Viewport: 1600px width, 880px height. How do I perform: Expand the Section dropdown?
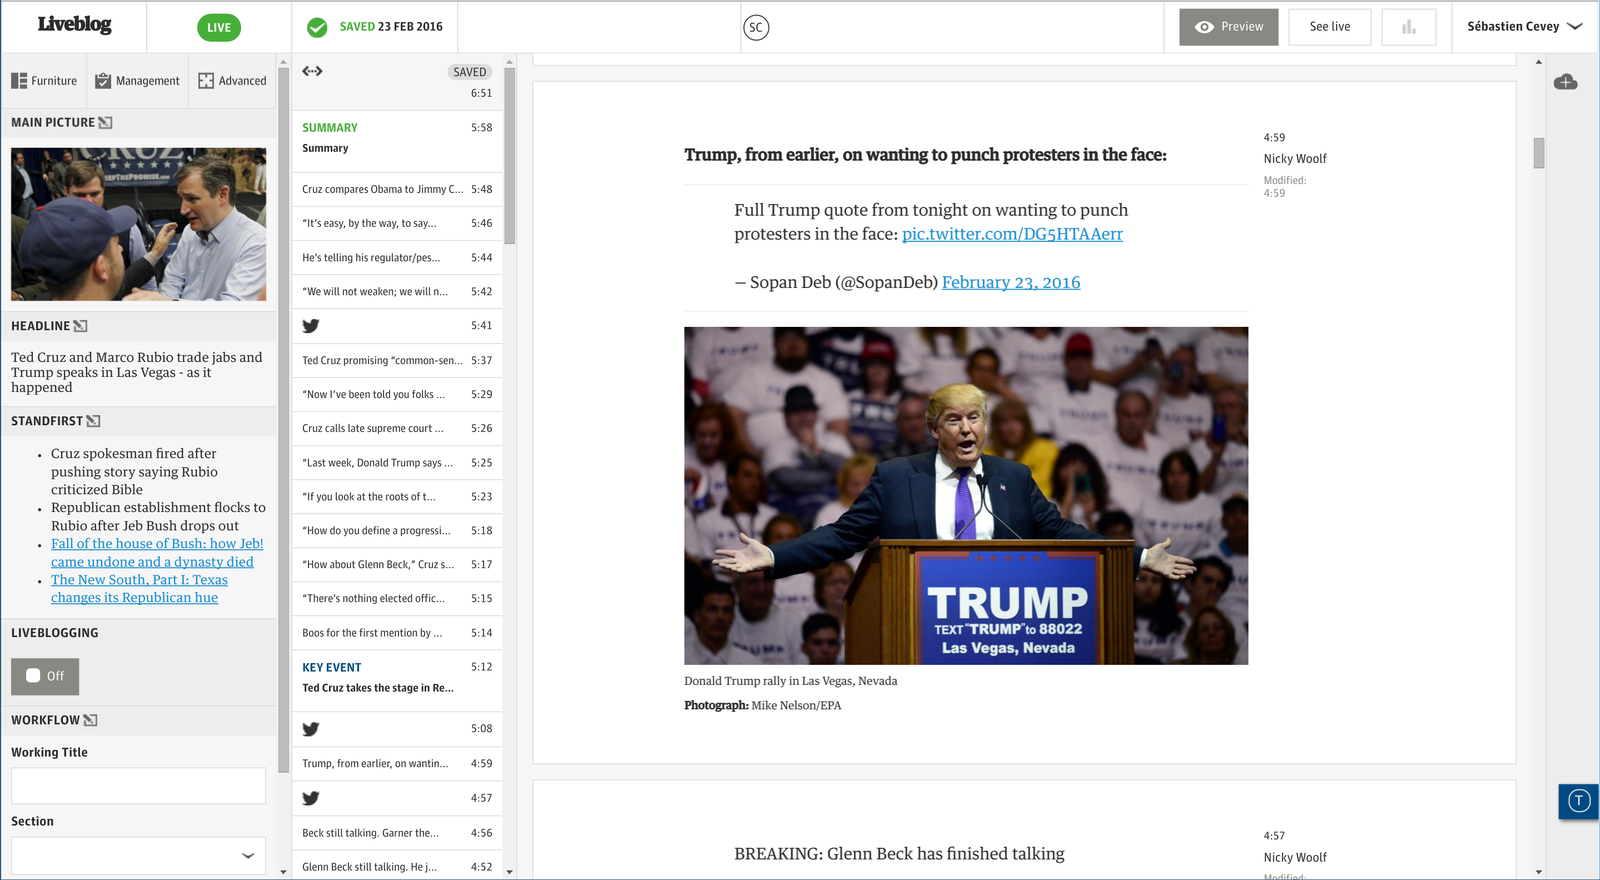[139, 856]
